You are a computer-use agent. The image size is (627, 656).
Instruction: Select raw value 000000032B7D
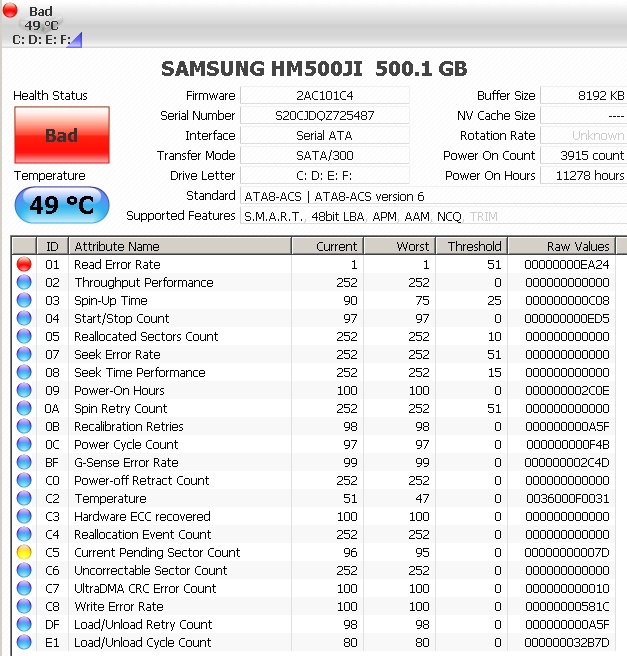[567, 642]
